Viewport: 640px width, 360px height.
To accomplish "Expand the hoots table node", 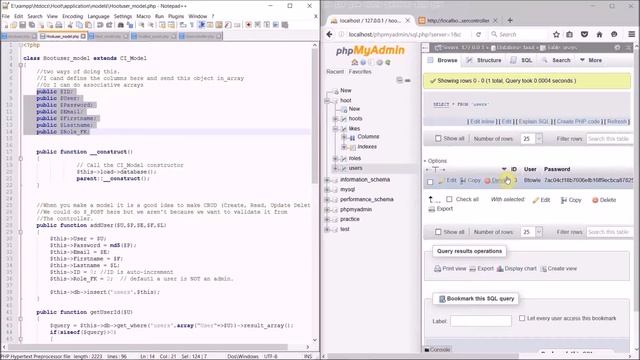I will 336,119.
